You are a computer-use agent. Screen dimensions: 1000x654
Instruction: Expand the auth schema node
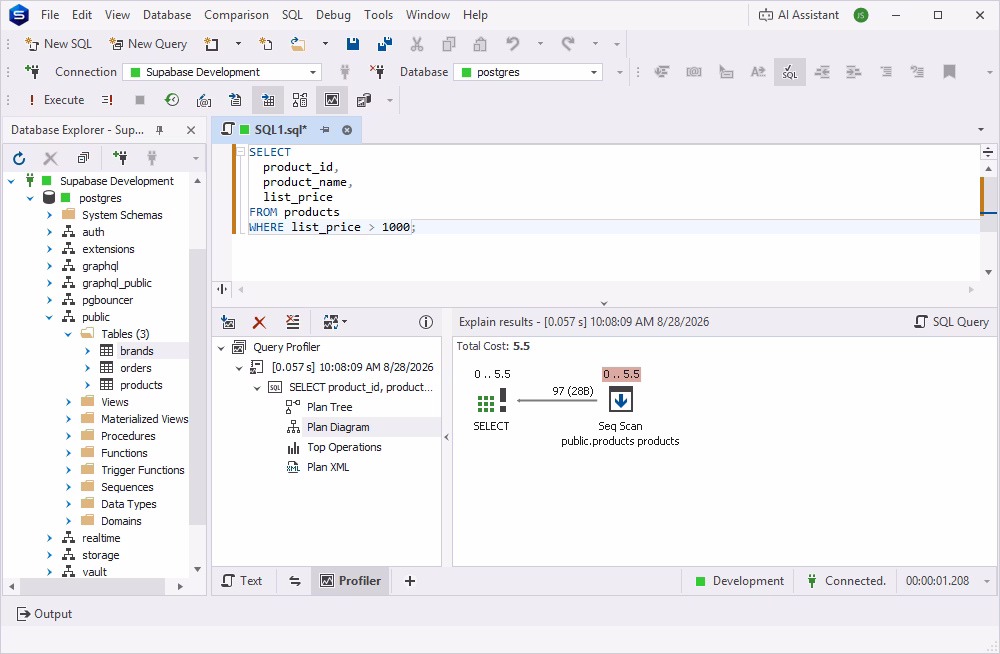(49, 232)
